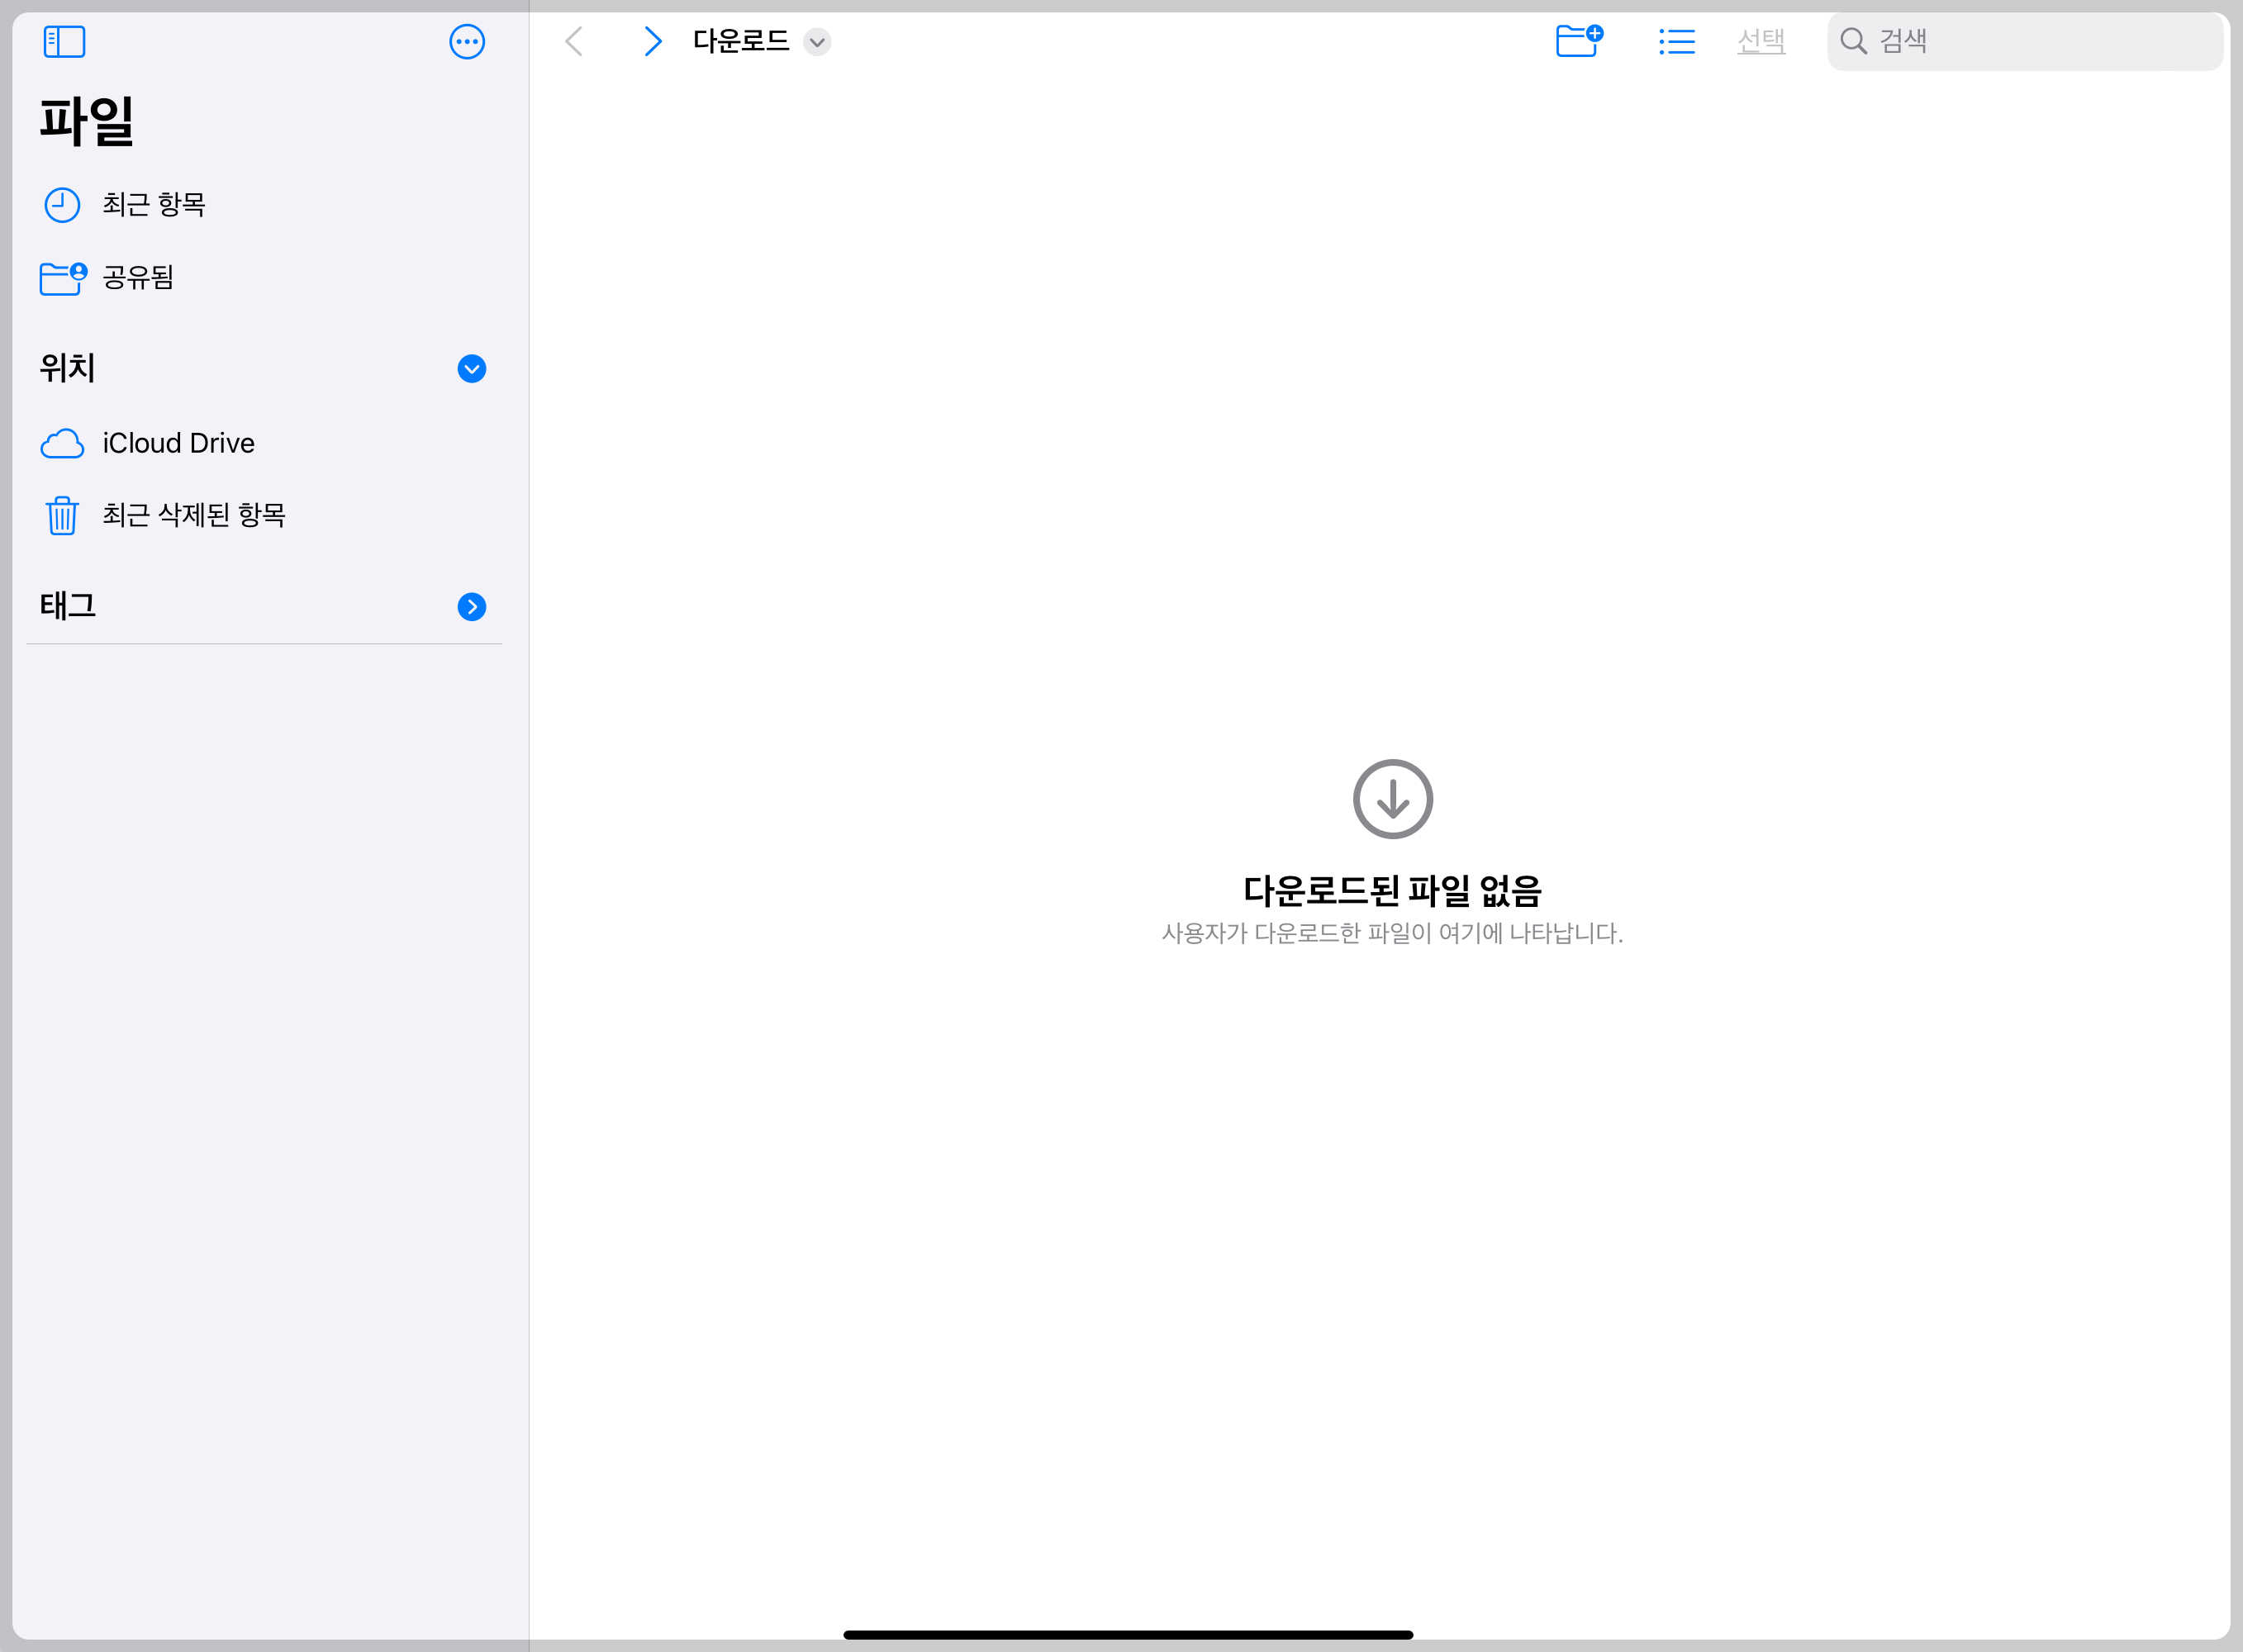Switch view using list view icon

[1677, 42]
